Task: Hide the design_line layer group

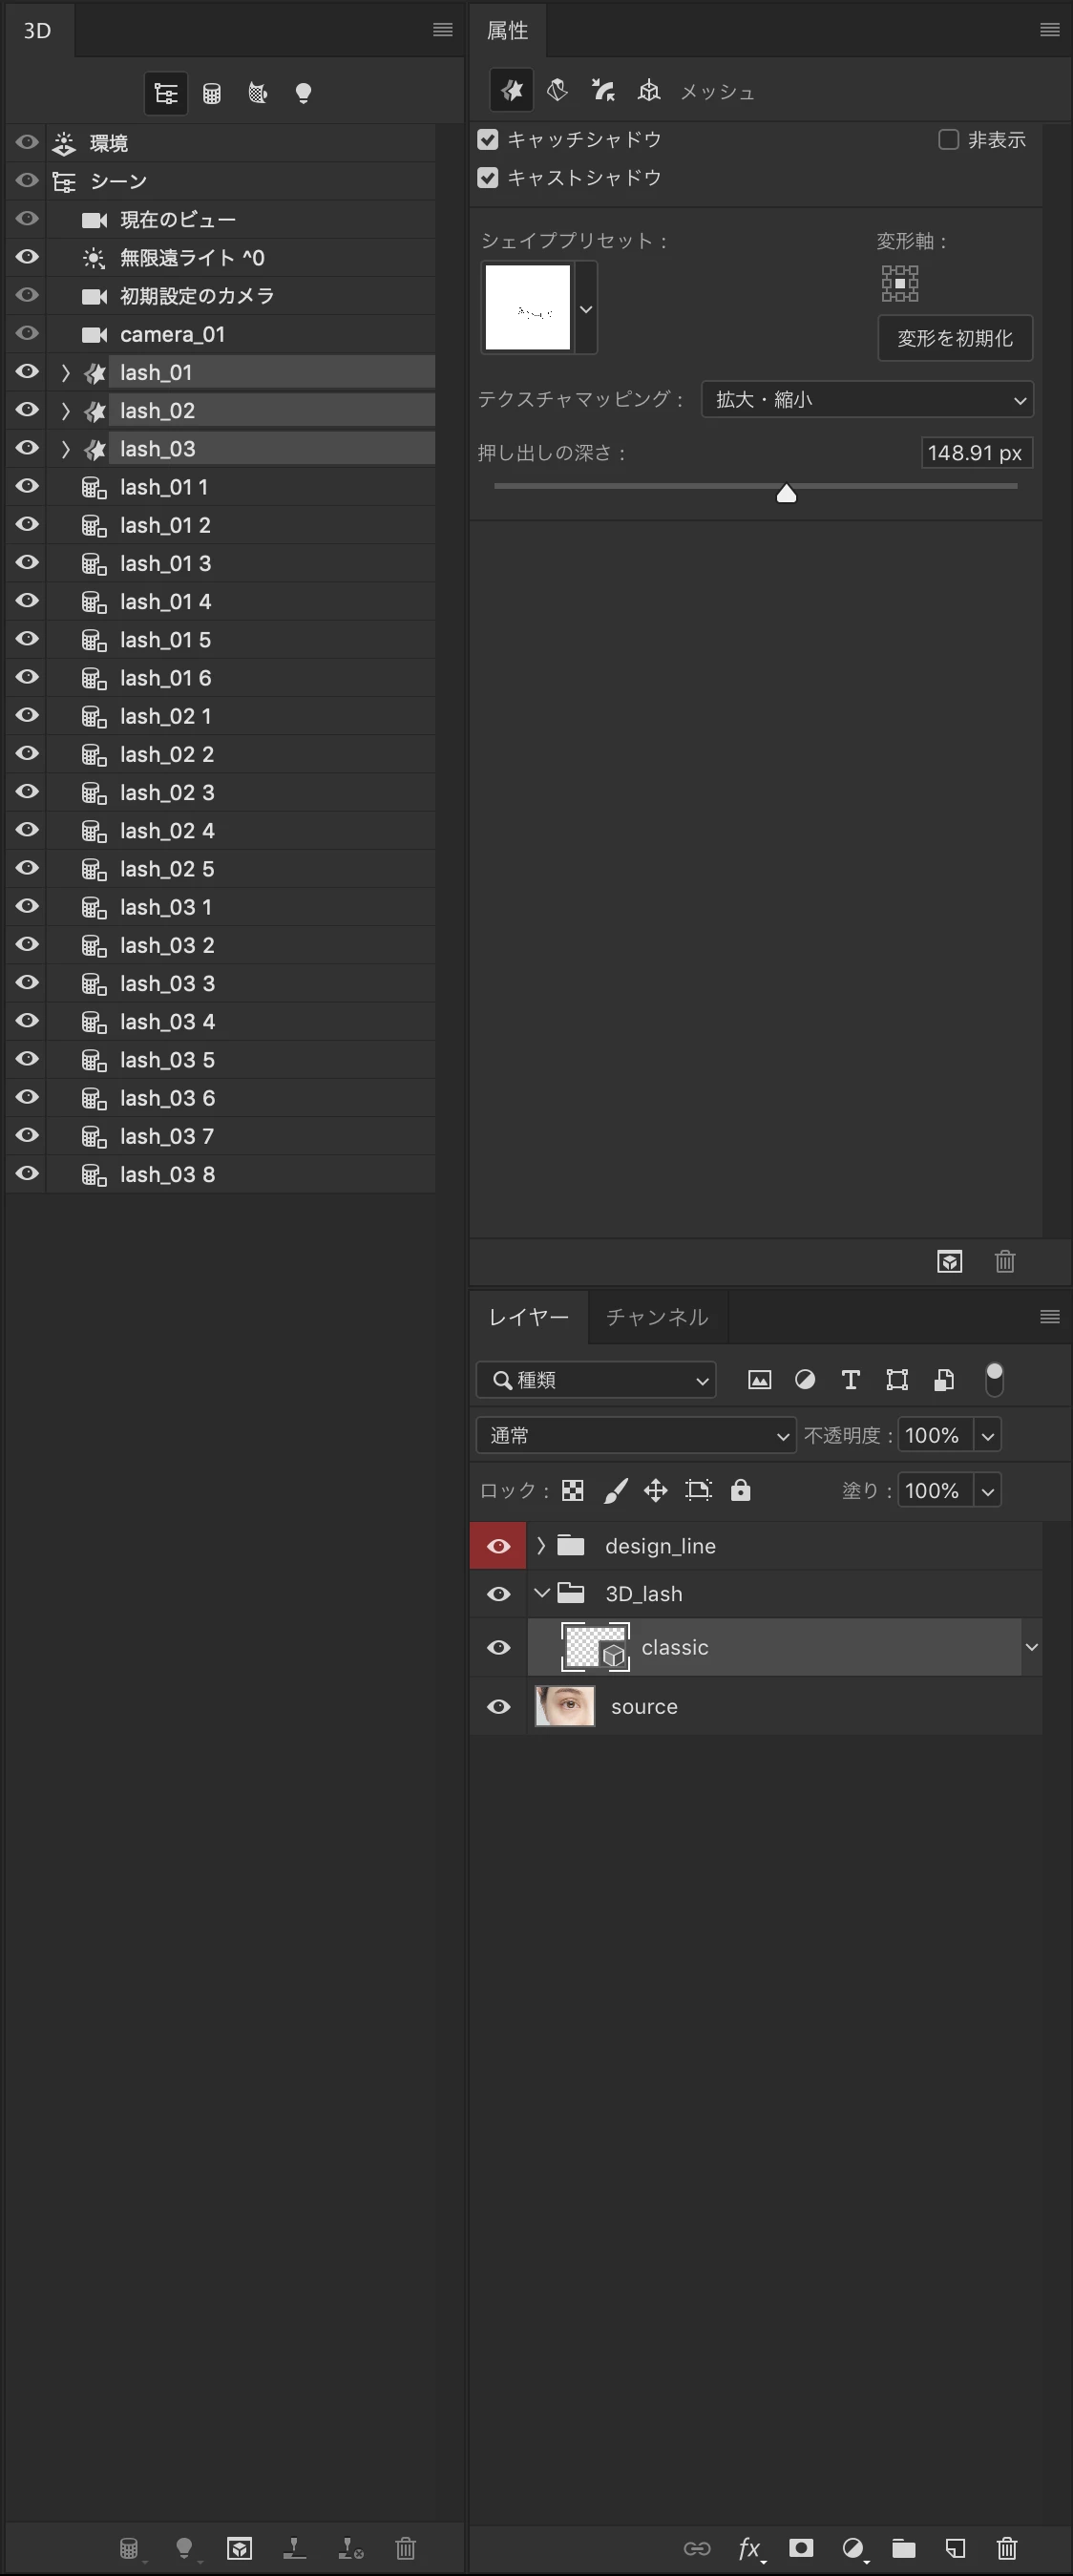Action: [x=498, y=1546]
